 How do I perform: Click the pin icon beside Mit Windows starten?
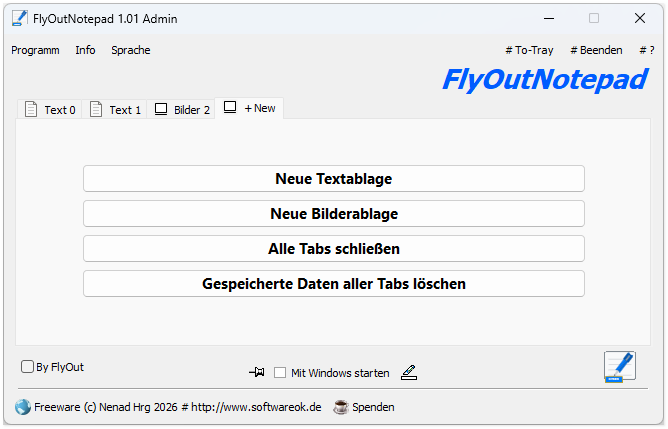257,372
